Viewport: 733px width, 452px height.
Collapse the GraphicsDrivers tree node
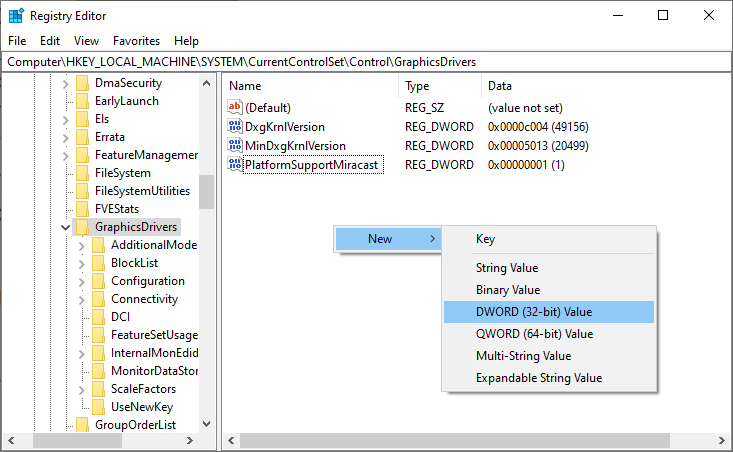(65, 227)
